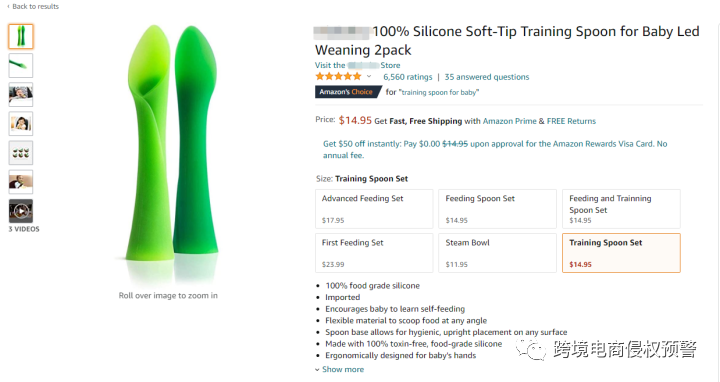Image resolution: width=720 pixels, height=382 pixels.
Task: Open the 6,560 ratings link
Action: (x=408, y=77)
